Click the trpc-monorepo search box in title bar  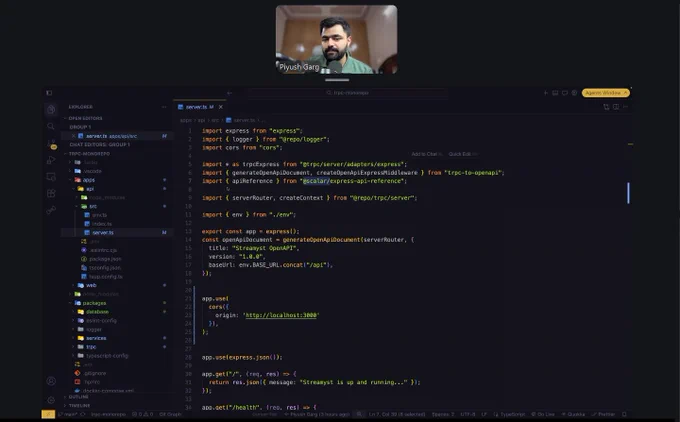coord(348,93)
